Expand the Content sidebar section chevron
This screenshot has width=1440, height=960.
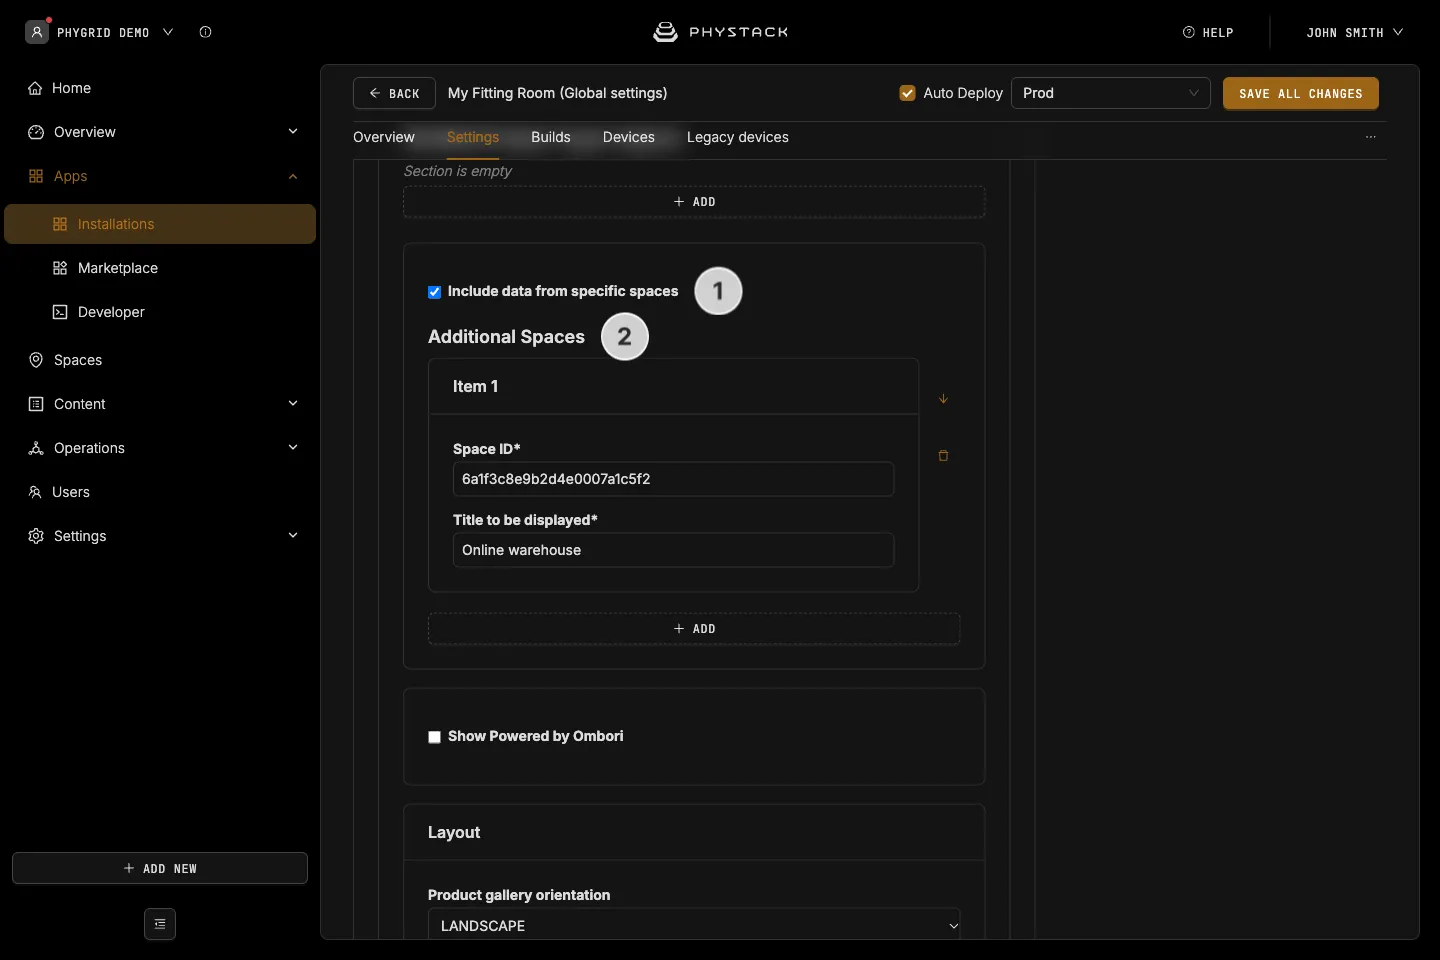[x=293, y=404]
